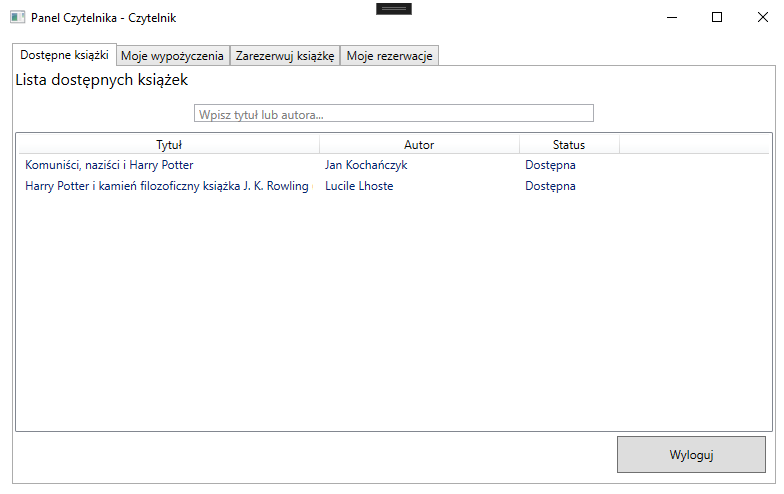Click author Jan Kochańczyk cell
The width and height of the screenshot is (784, 494).
(366, 165)
